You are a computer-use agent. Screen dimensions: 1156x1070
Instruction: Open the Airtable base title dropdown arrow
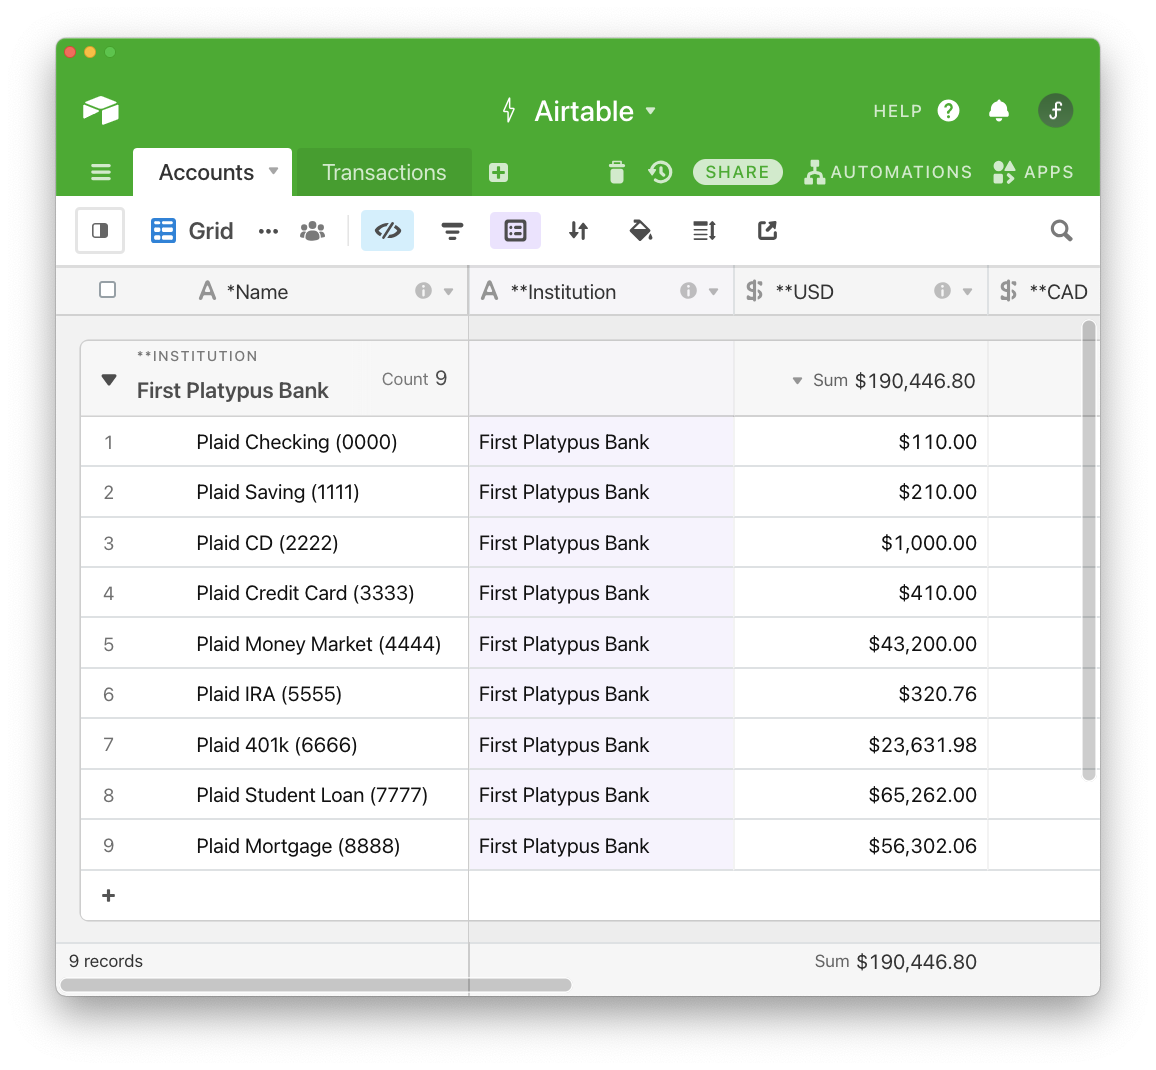tap(650, 111)
